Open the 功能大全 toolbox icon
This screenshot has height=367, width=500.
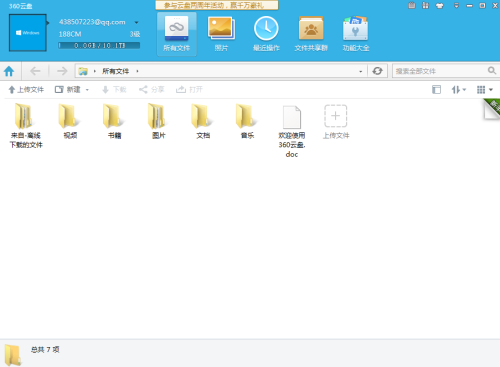coord(356,34)
